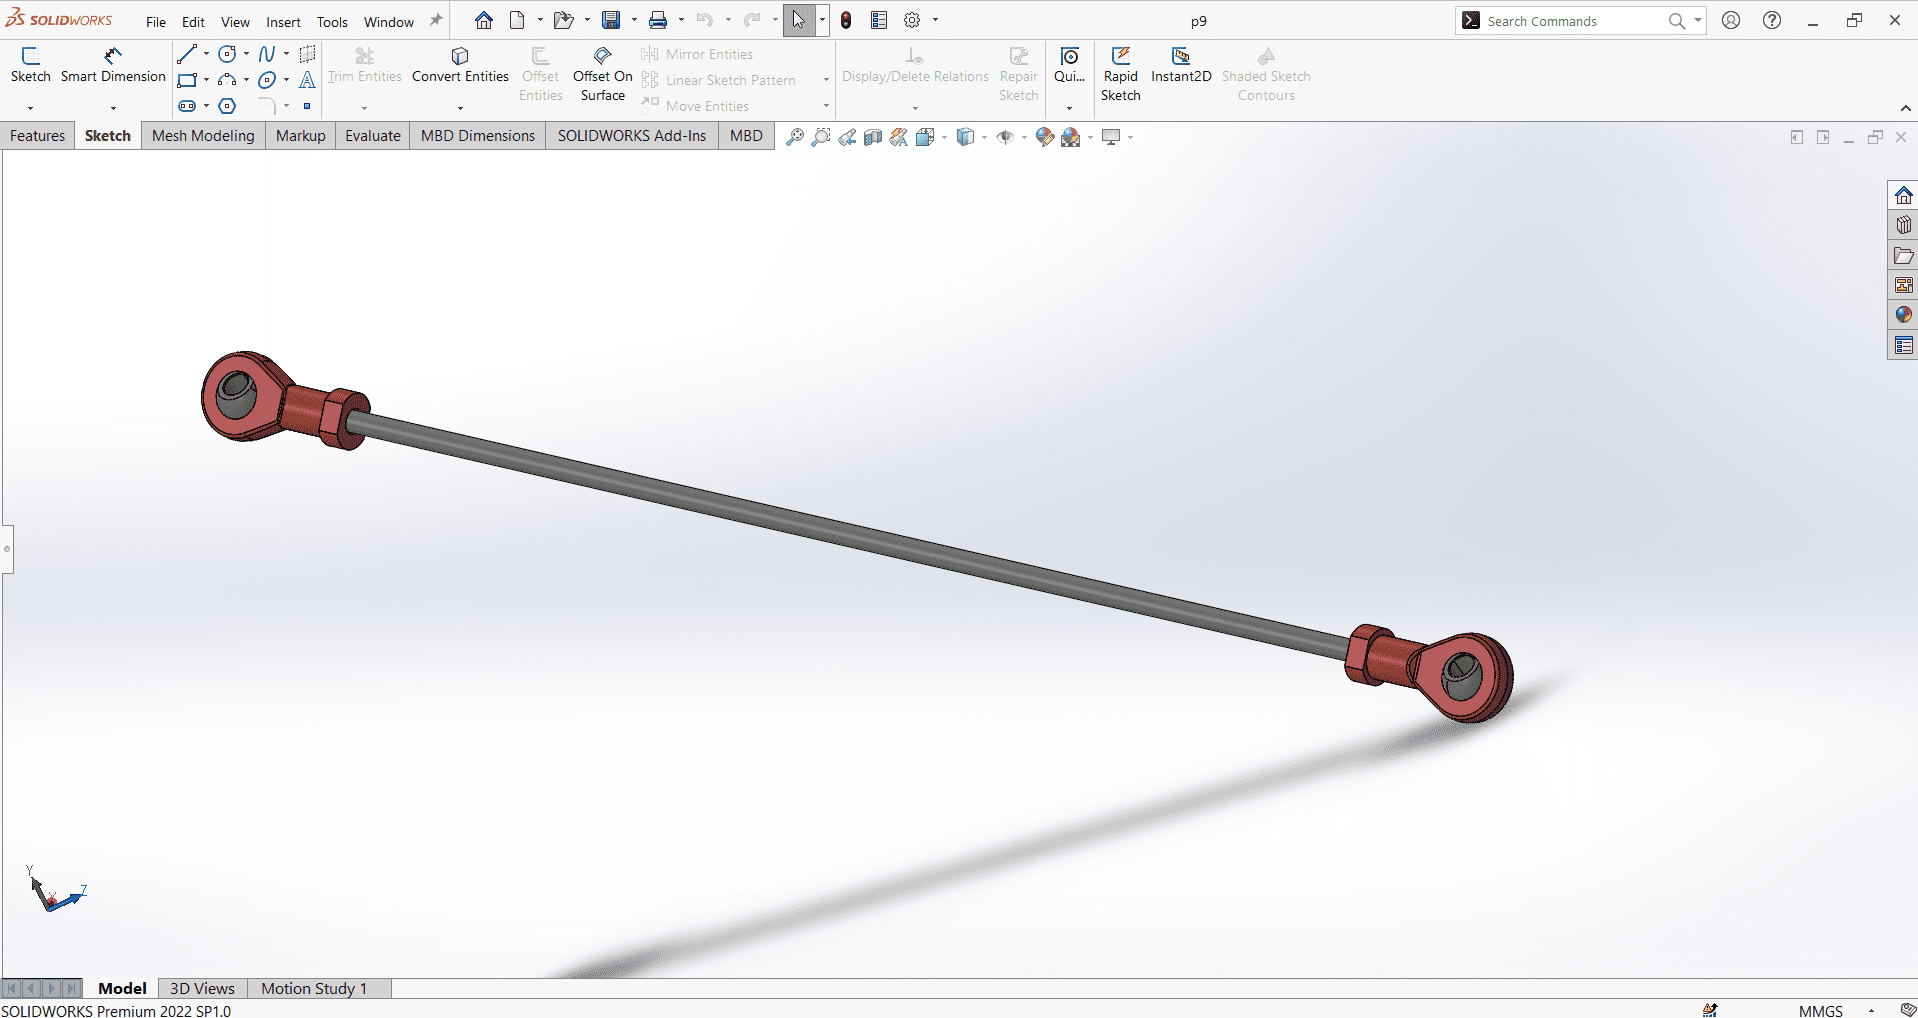This screenshot has height=1018, width=1918.
Task: Open Appearances task pane tab
Action: 1903,315
